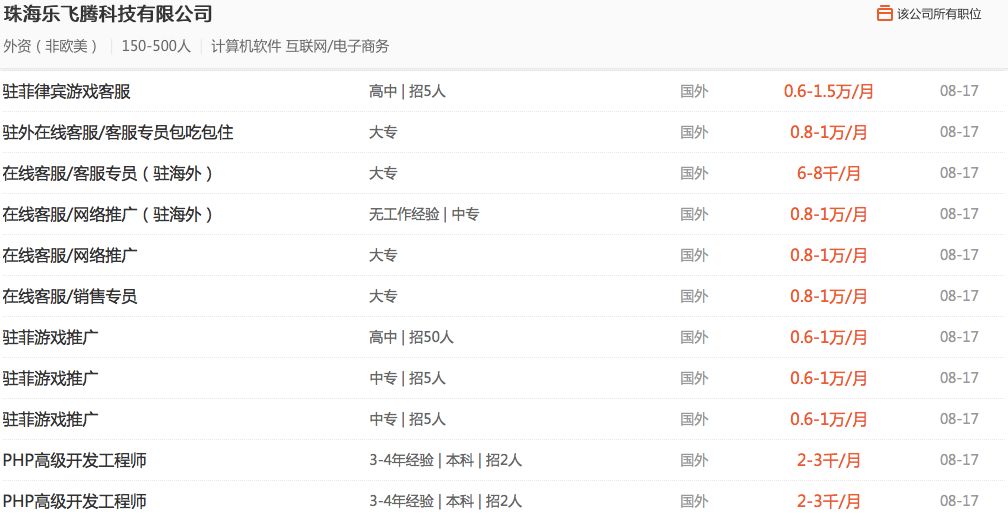Click 高中 | 招50人 requirement details
Screen dimensions: 1008x521
[411, 338]
